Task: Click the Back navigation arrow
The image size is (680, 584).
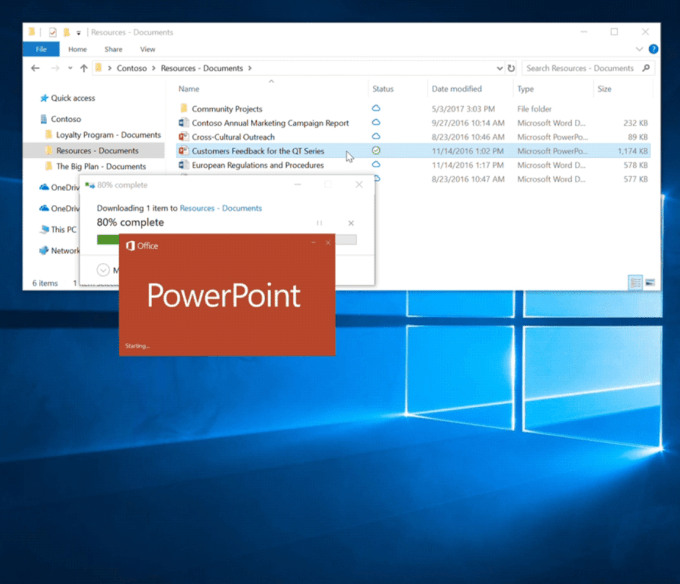Action: (36, 68)
